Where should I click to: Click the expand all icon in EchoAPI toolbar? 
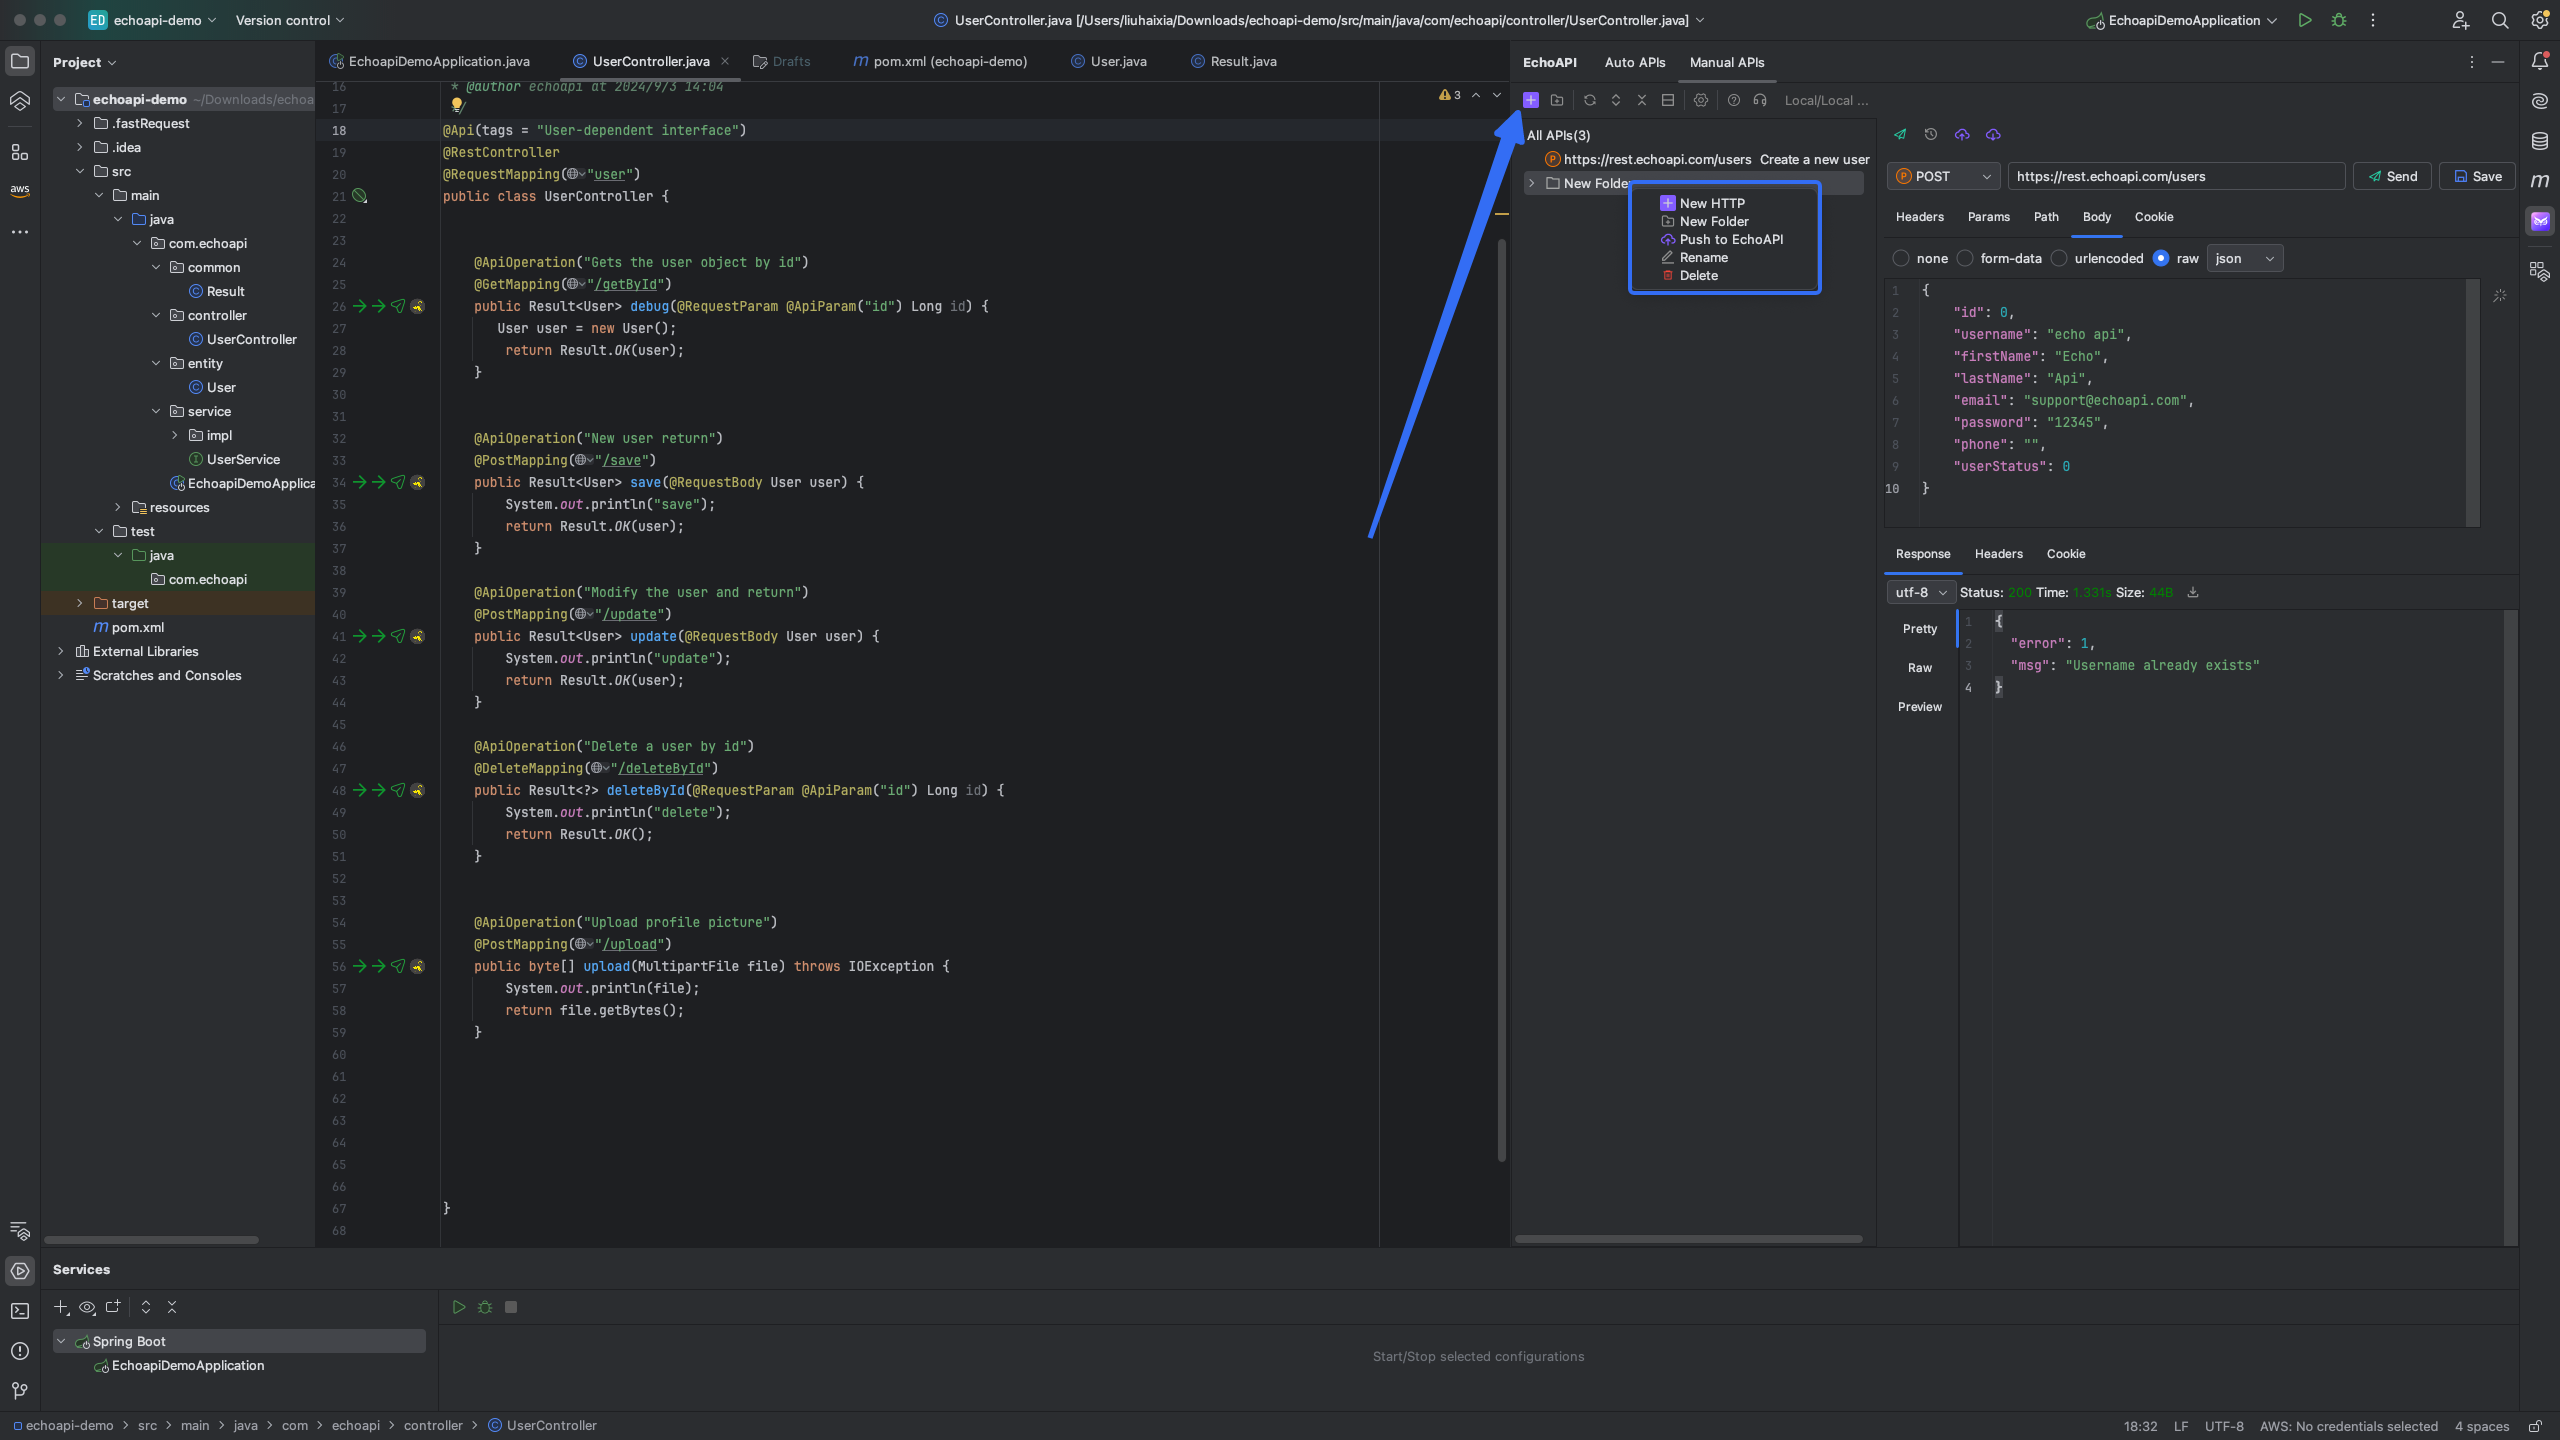(1615, 100)
